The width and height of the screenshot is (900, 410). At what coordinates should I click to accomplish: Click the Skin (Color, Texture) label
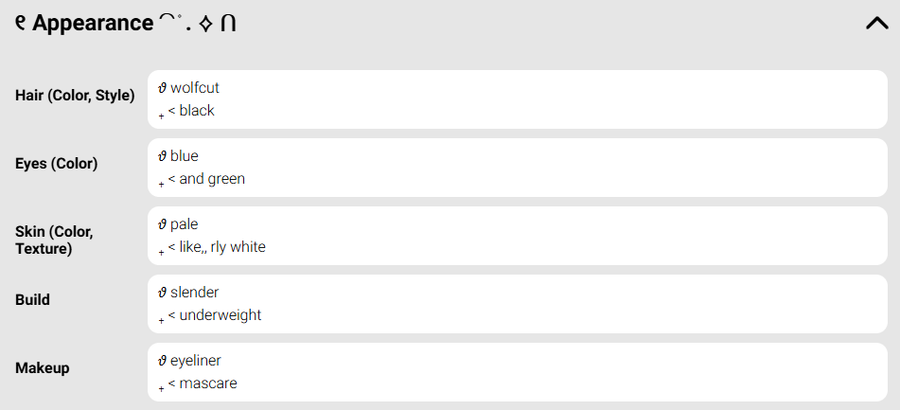pyautogui.click(x=54, y=240)
